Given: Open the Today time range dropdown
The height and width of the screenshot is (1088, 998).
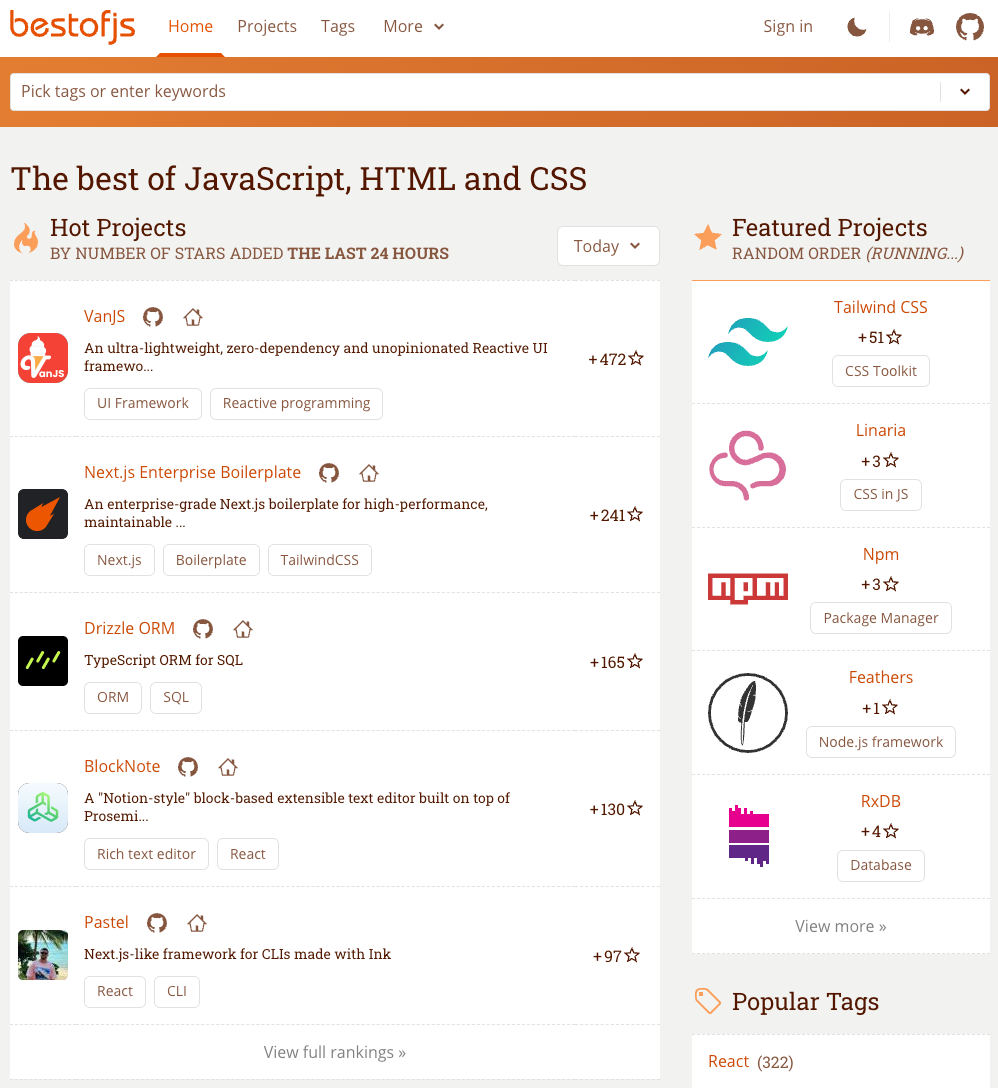Looking at the screenshot, I should click(x=608, y=246).
